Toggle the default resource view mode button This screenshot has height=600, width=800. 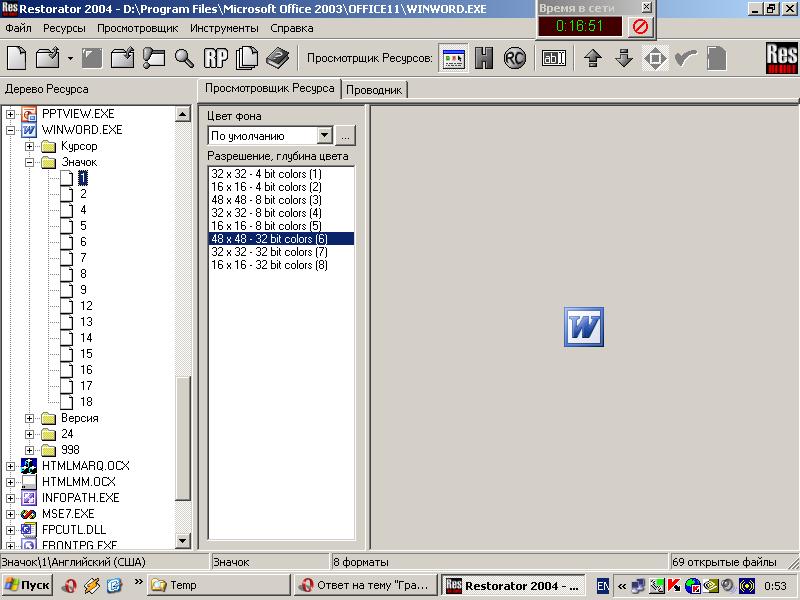pyautogui.click(x=453, y=58)
